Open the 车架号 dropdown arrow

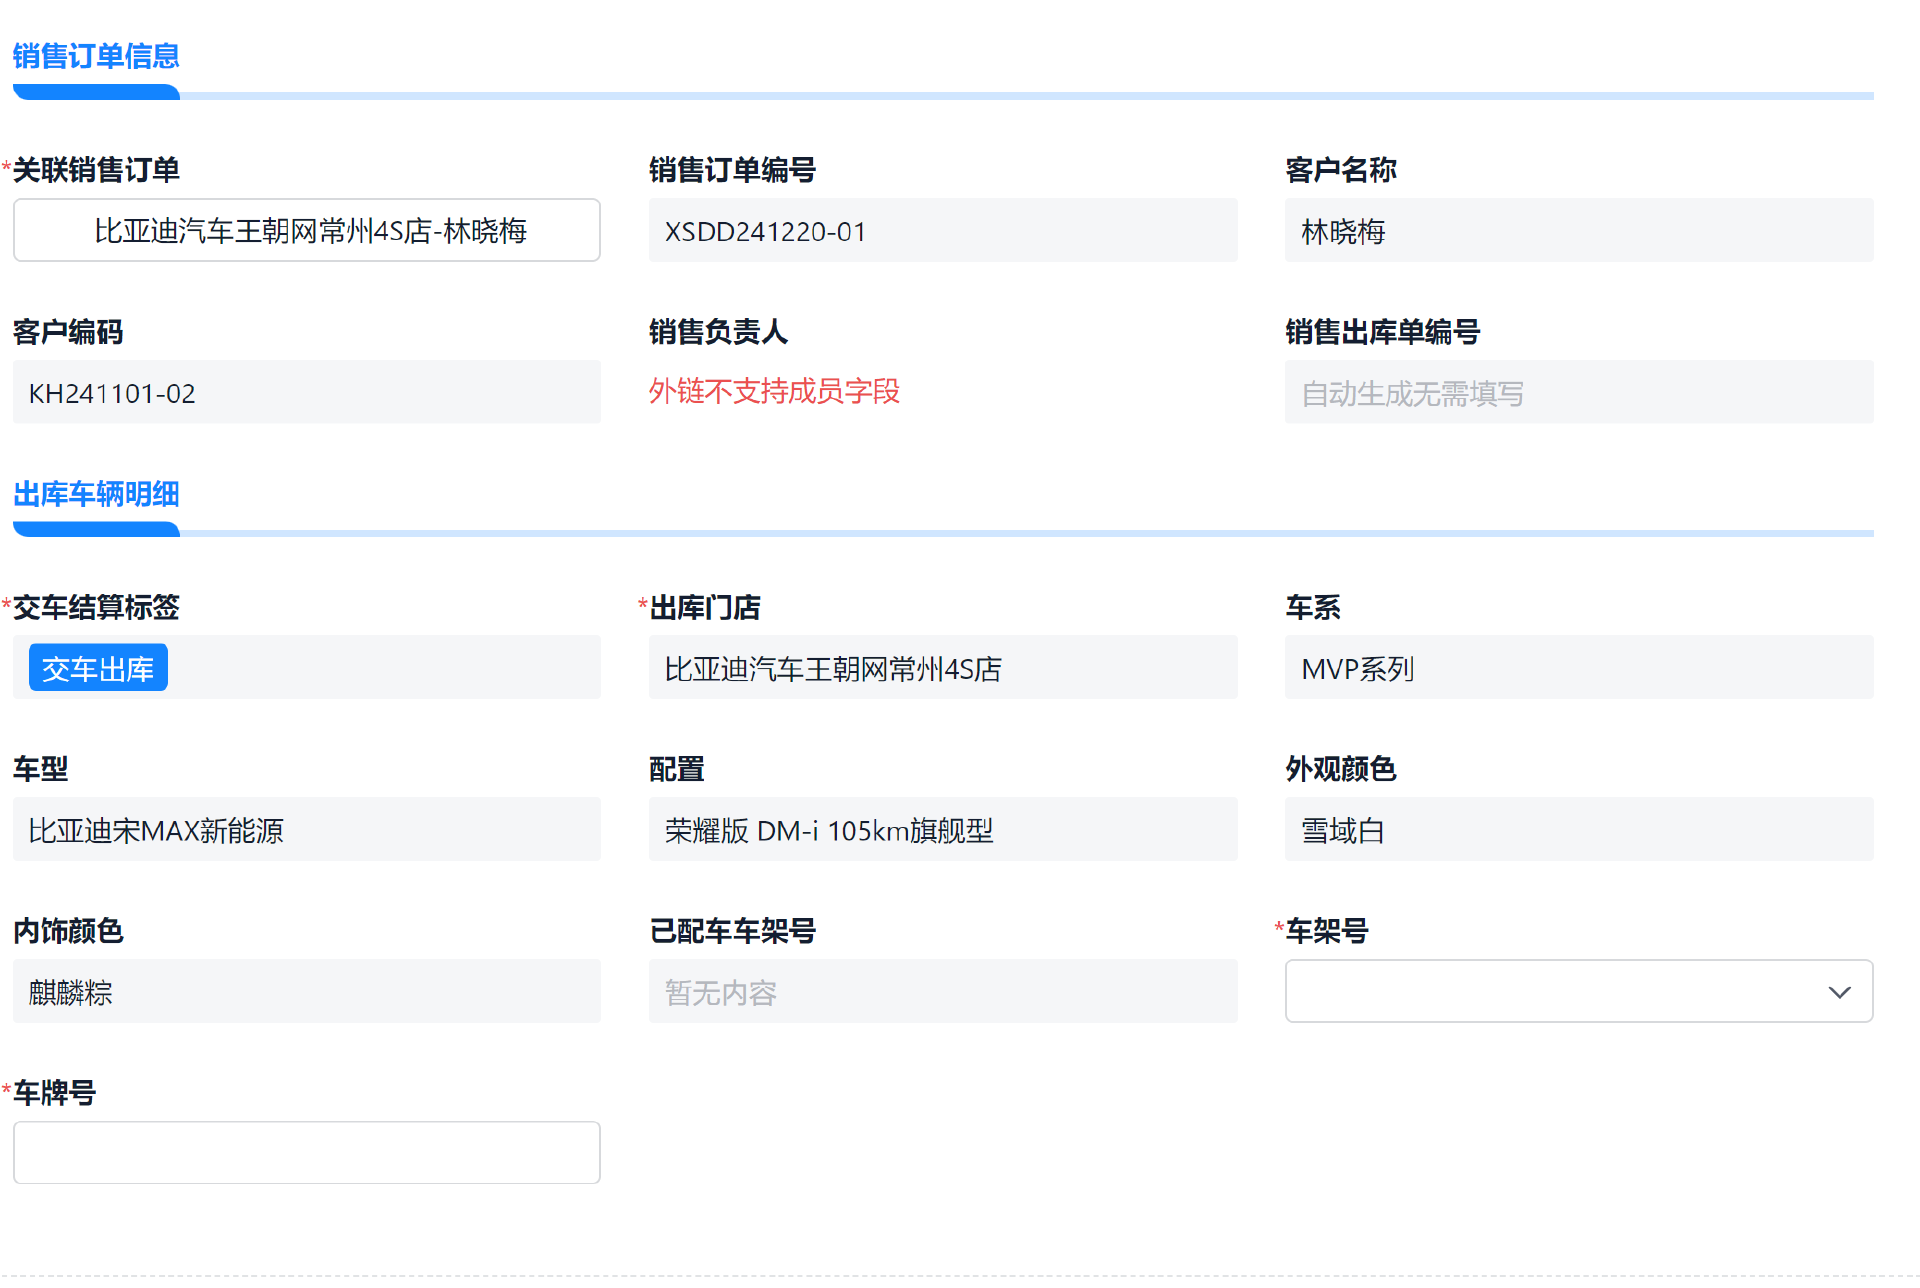tap(1838, 992)
